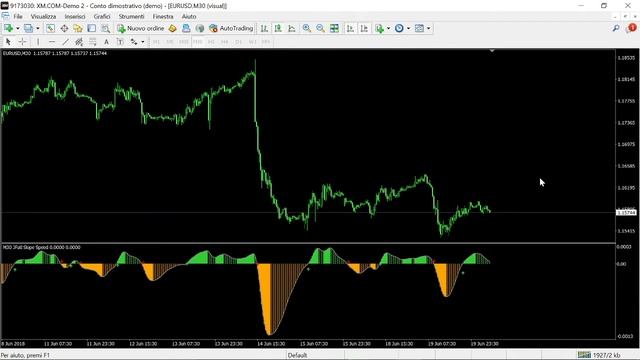
Task: Select the D1 timeframe button
Action: click(x=239, y=42)
